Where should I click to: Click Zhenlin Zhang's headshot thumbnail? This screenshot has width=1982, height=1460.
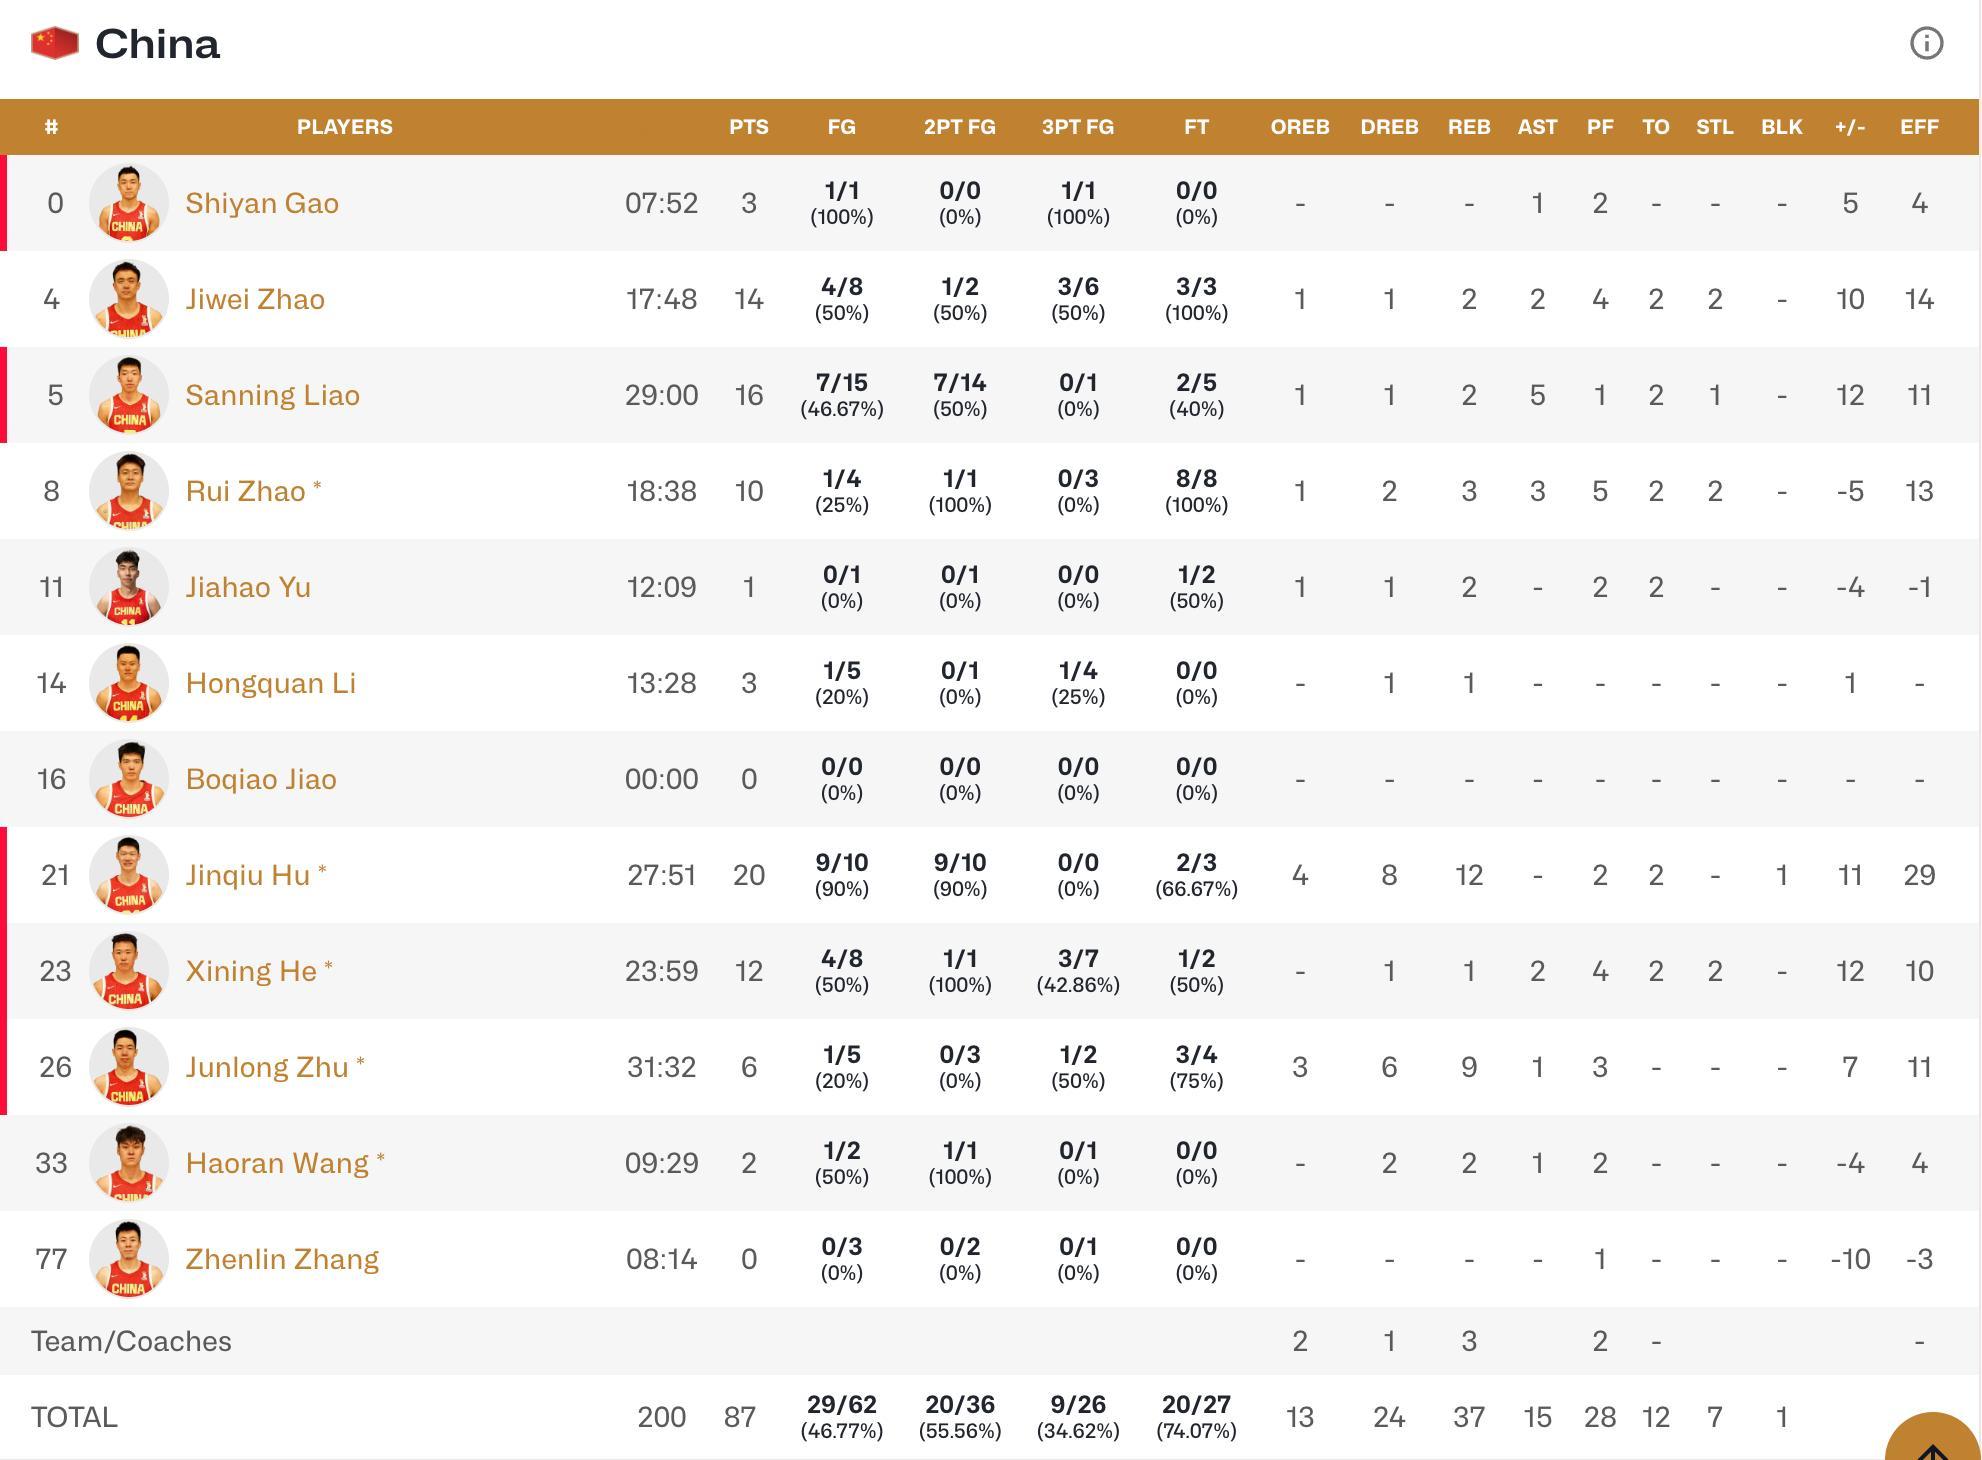pyautogui.click(x=128, y=1259)
